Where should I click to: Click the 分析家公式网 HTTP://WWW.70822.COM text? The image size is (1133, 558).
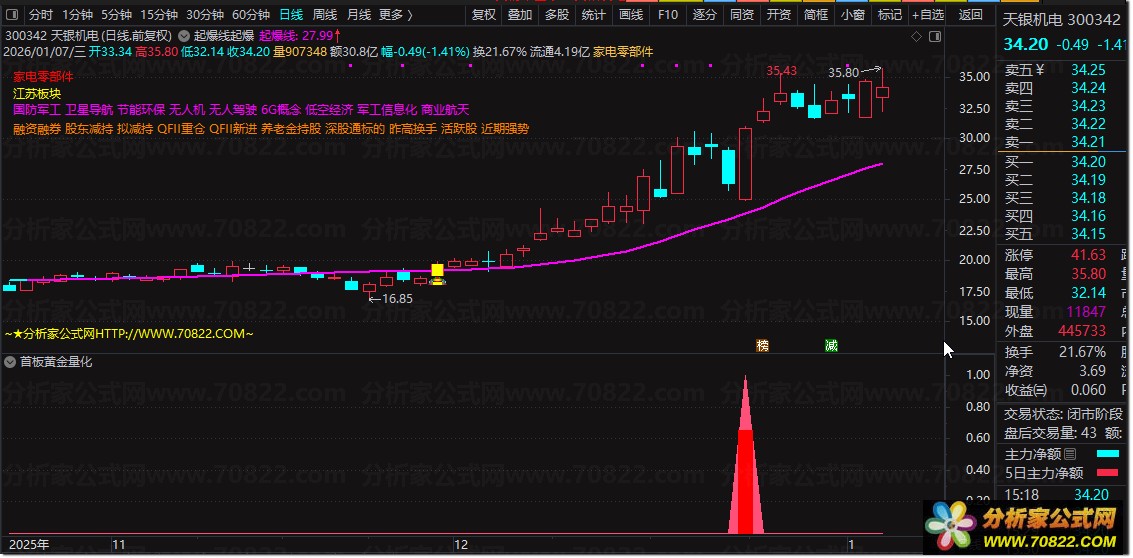pos(129,334)
